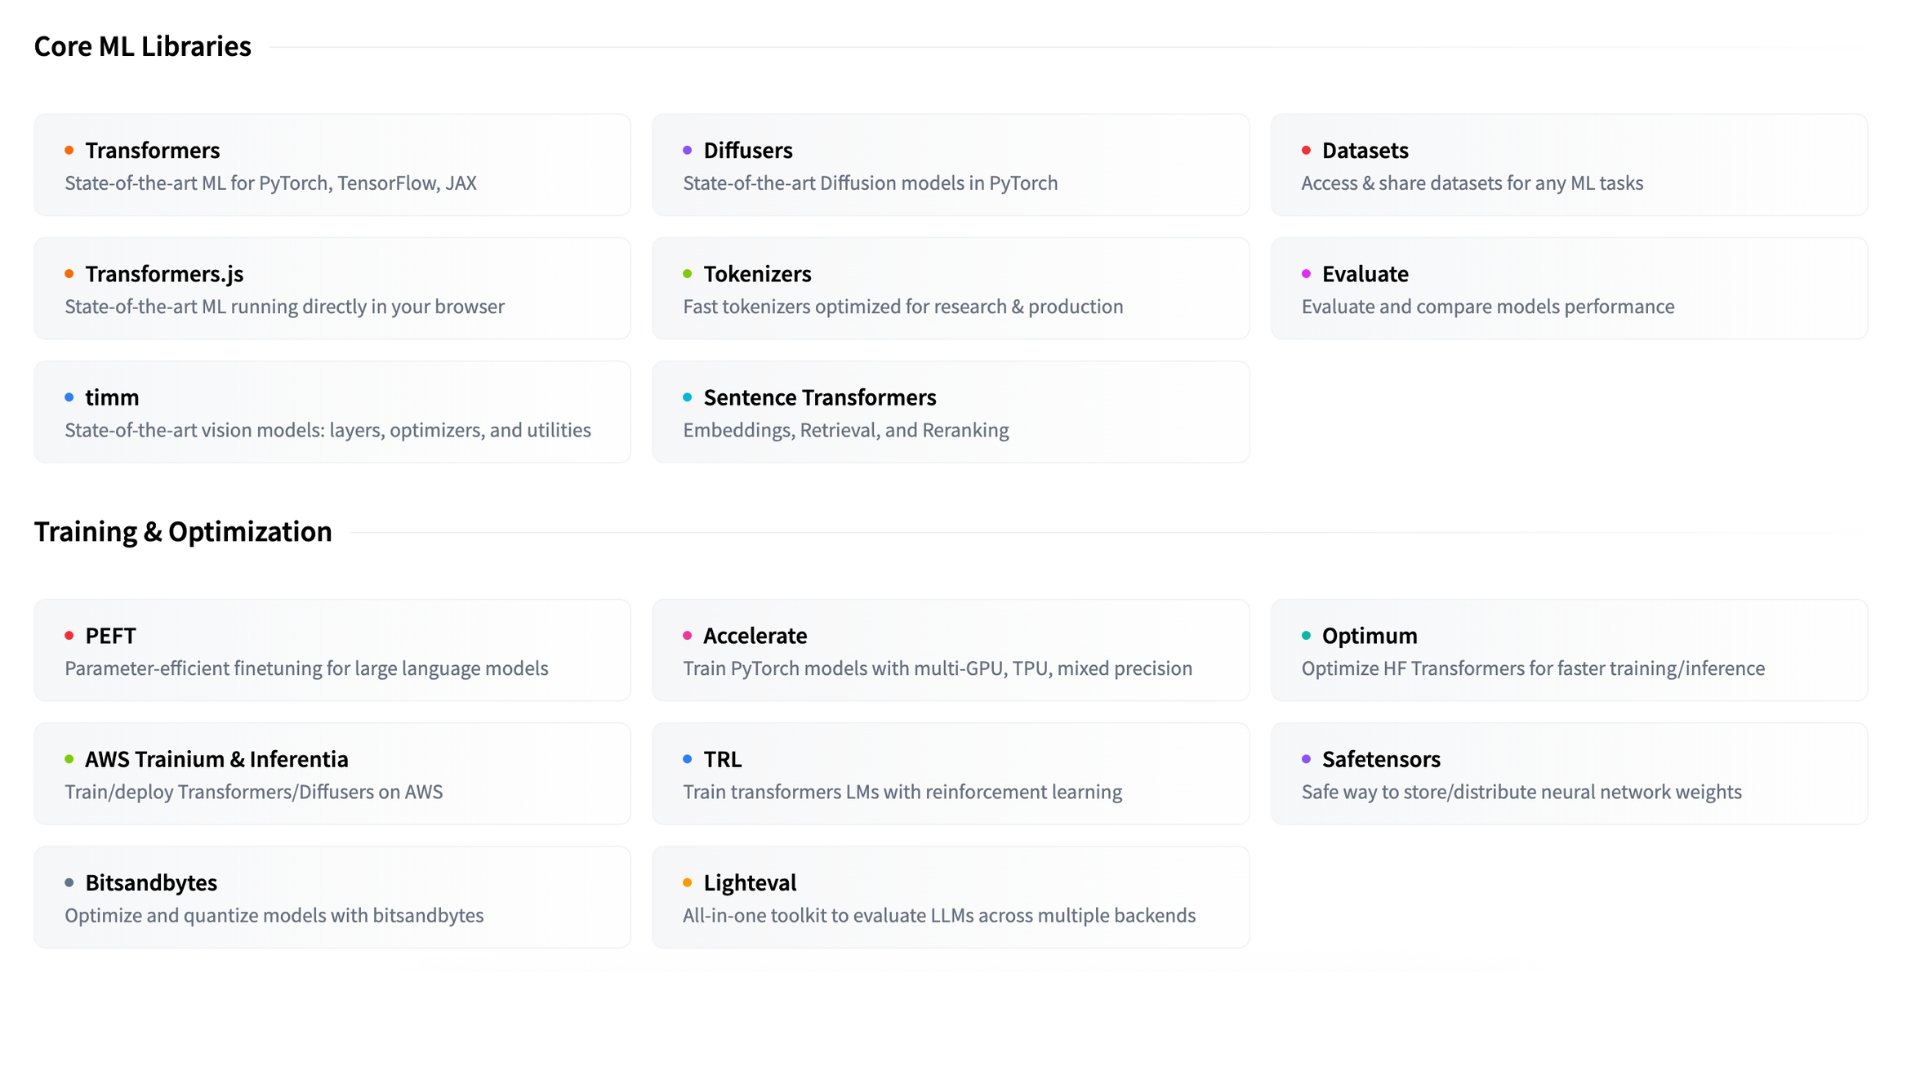Image resolution: width=1920 pixels, height=1080 pixels.
Task: Click the green dot beside Tokenizers
Action: [687, 274]
